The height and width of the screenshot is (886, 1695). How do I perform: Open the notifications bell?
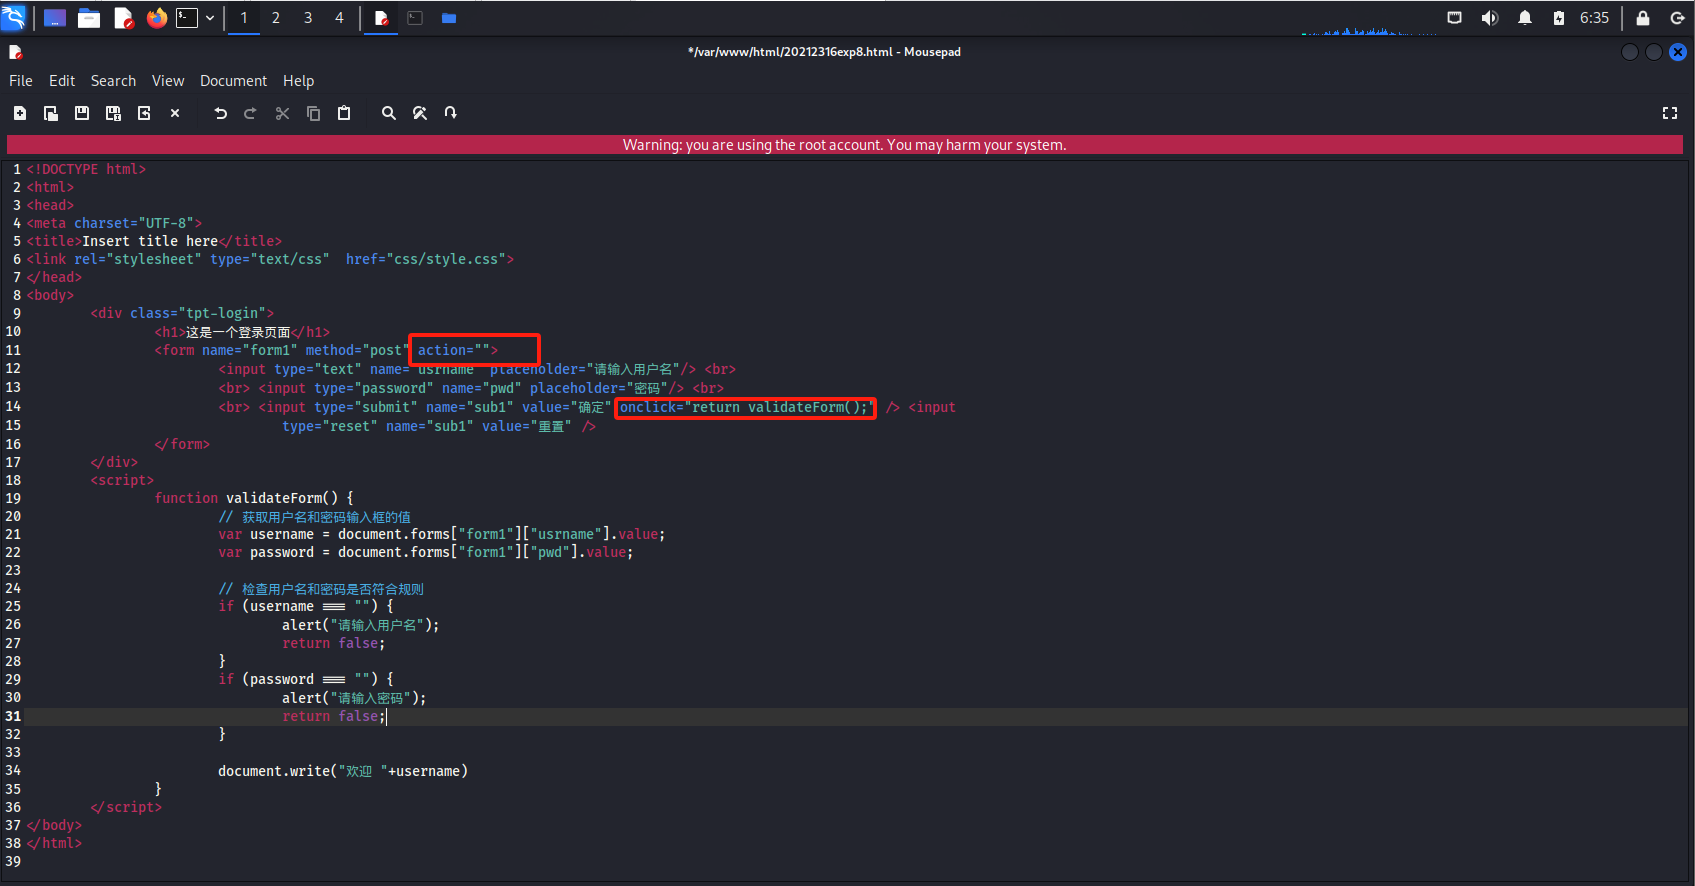point(1524,18)
